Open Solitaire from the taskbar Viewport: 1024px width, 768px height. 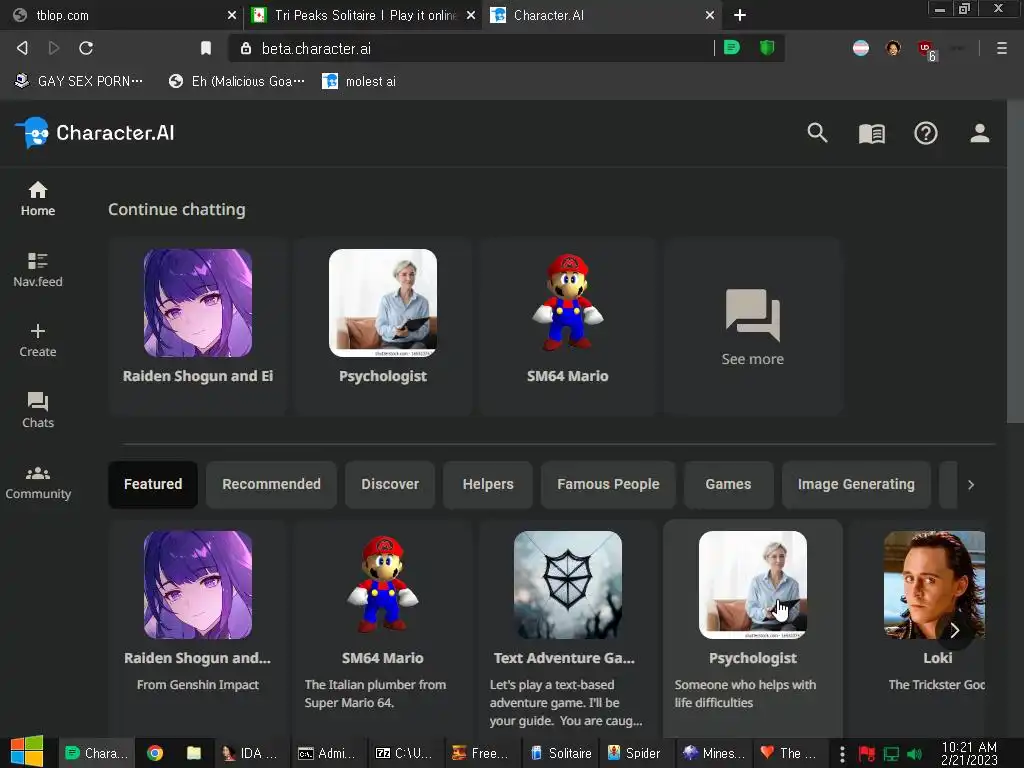click(560, 753)
